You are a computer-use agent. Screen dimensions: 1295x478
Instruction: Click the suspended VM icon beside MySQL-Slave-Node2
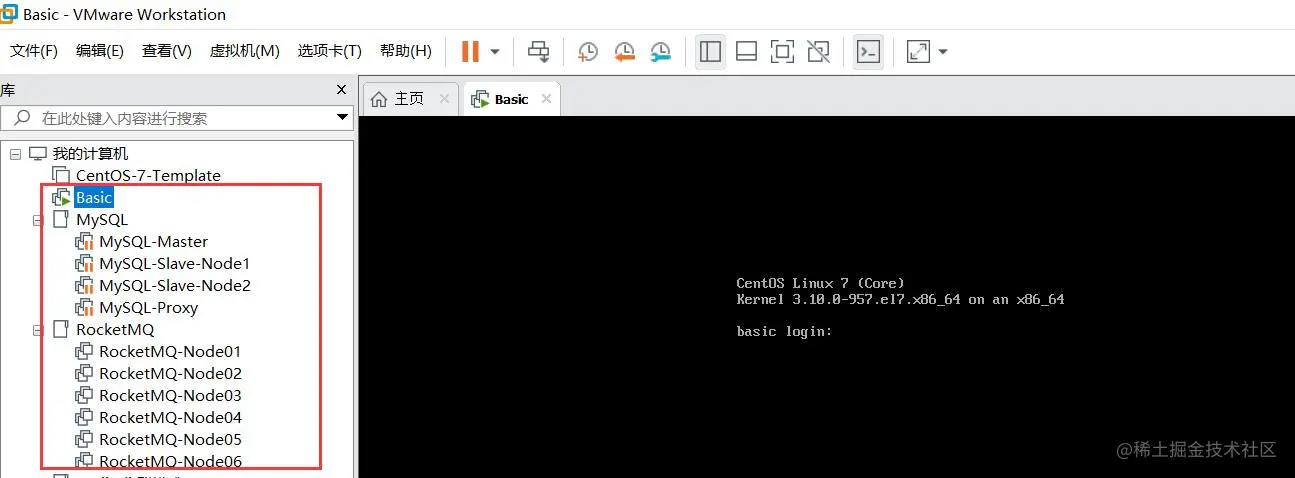(85, 286)
